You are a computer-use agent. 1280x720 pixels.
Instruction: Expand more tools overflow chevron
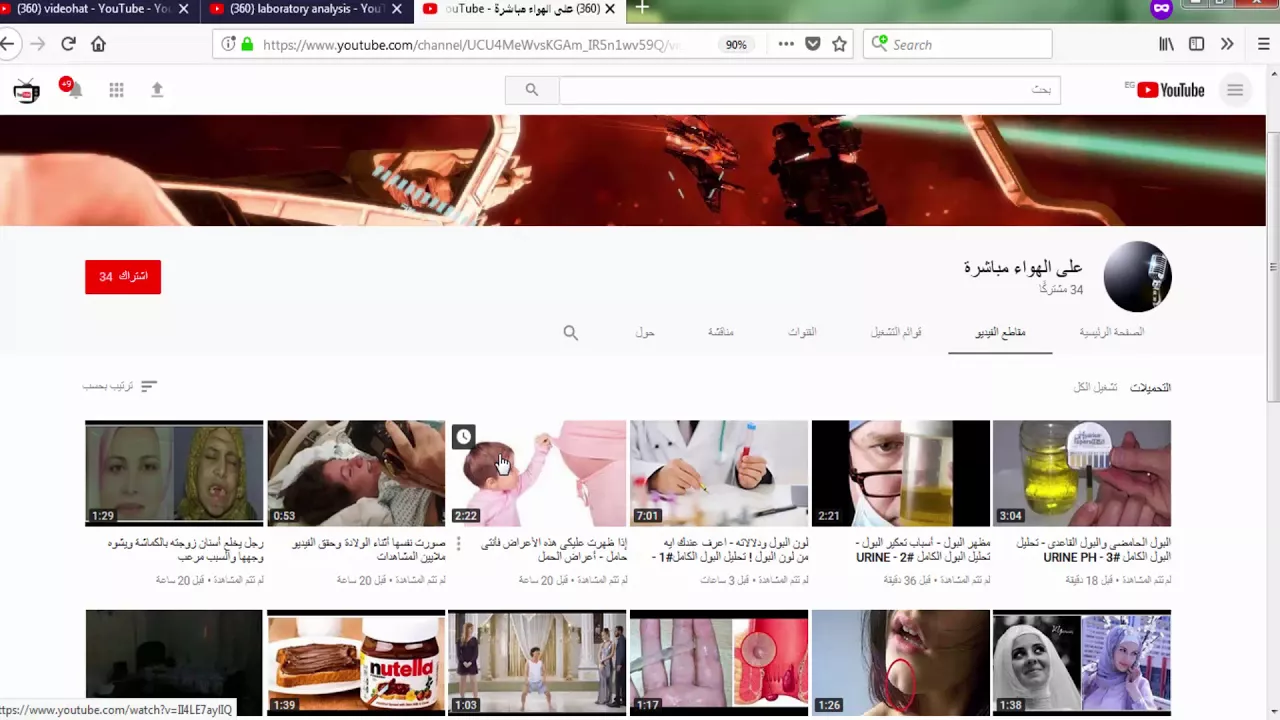click(x=1227, y=44)
